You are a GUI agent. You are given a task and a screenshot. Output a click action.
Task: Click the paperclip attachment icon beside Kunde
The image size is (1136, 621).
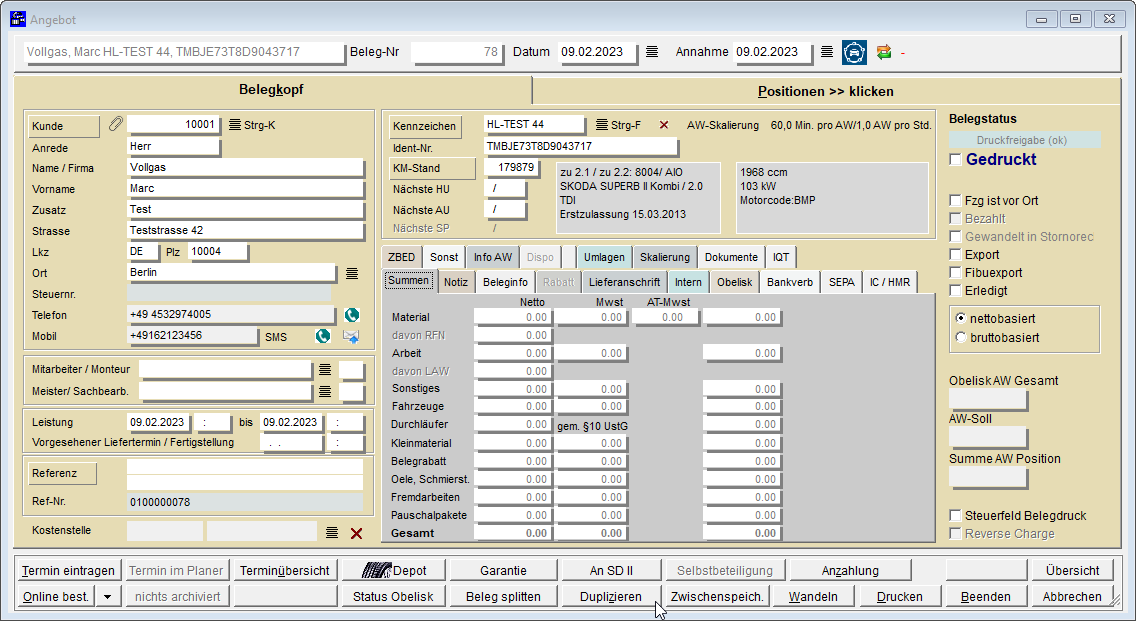click(115, 124)
